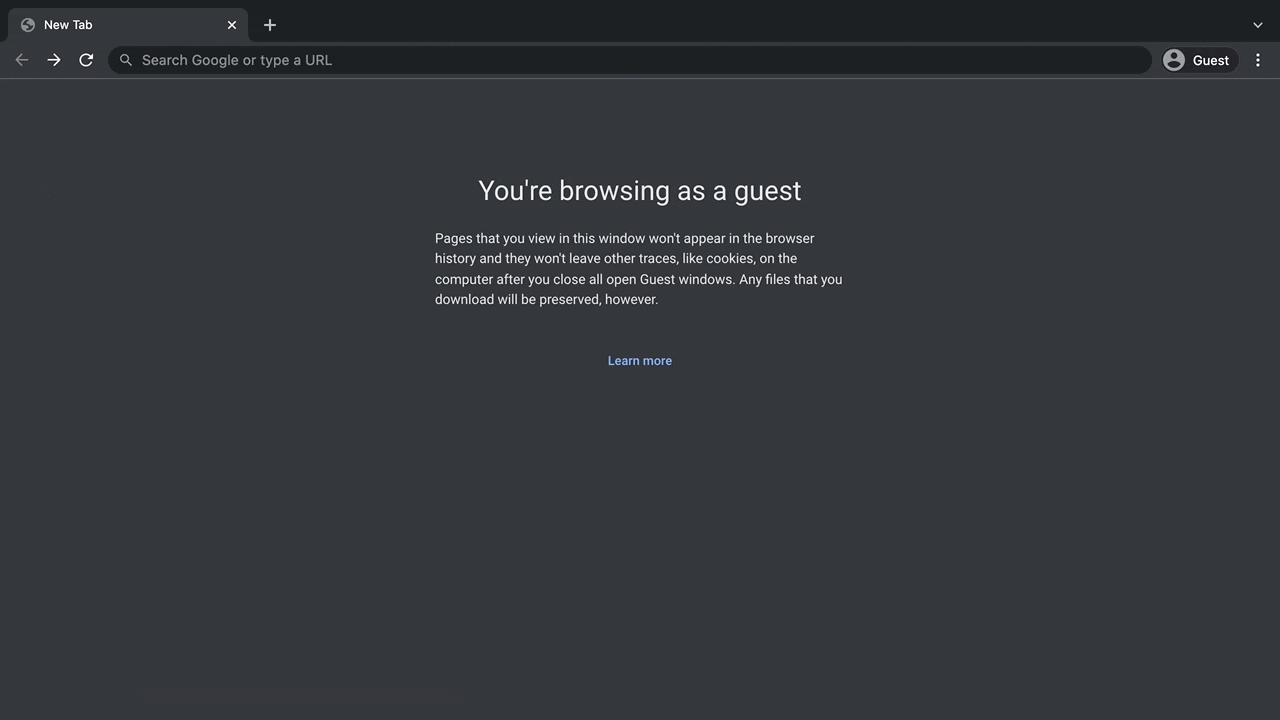
Task: Follow the Learn more link
Action: pyautogui.click(x=640, y=361)
